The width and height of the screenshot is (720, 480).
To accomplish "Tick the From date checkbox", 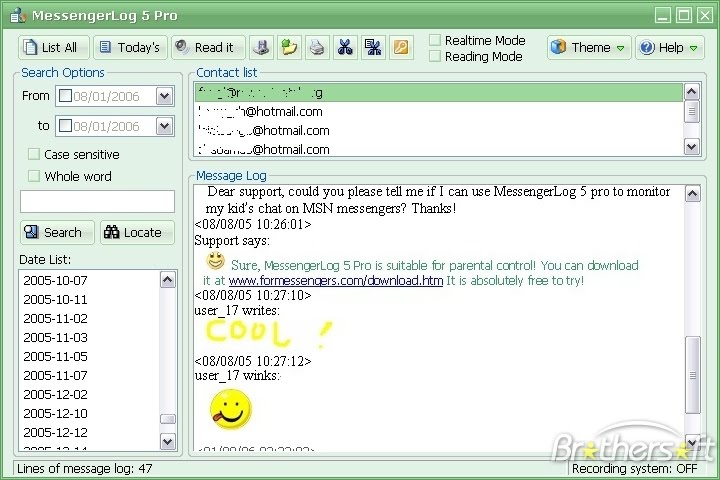I will pos(66,96).
